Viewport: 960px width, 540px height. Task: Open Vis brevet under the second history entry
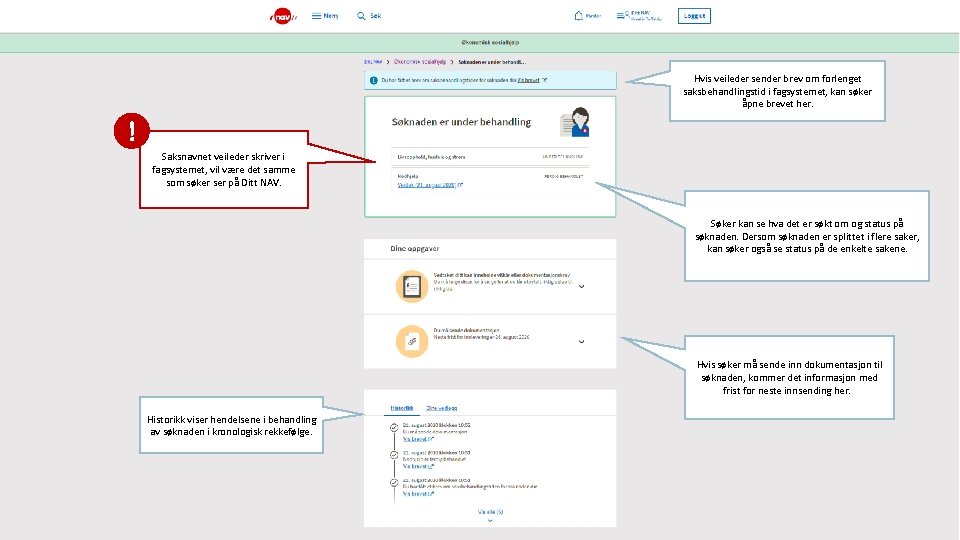pyautogui.click(x=418, y=467)
